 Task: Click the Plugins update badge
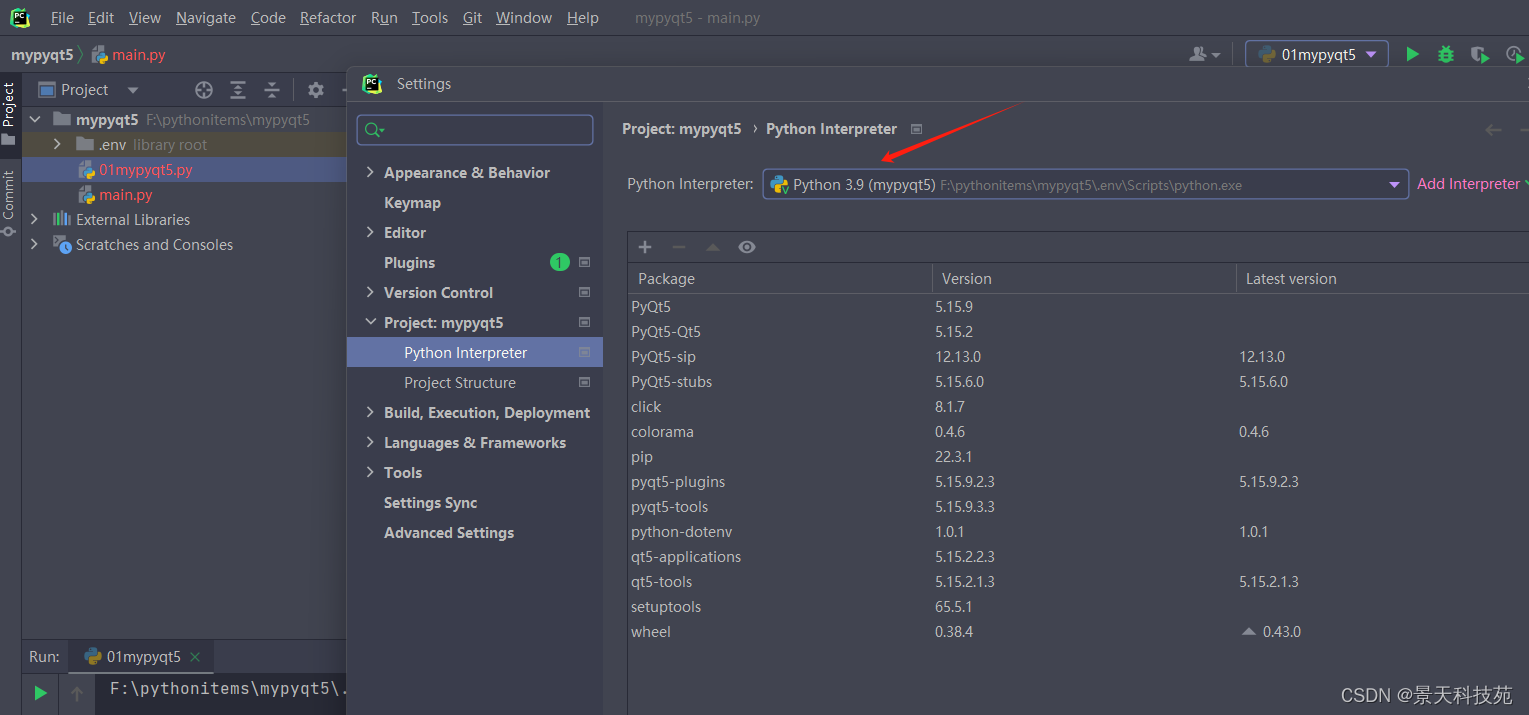pos(559,262)
